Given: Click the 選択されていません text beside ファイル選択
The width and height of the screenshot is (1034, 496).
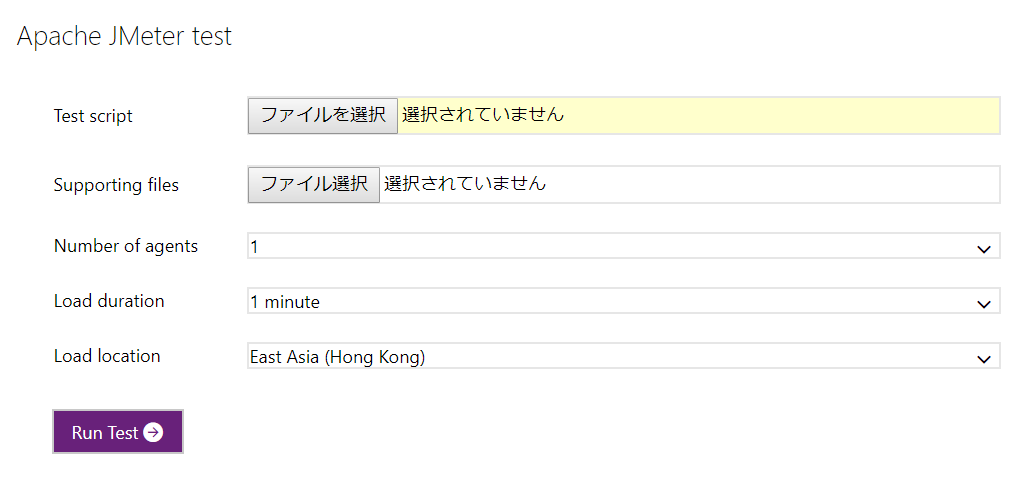Looking at the screenshot, I should [465, 183].
